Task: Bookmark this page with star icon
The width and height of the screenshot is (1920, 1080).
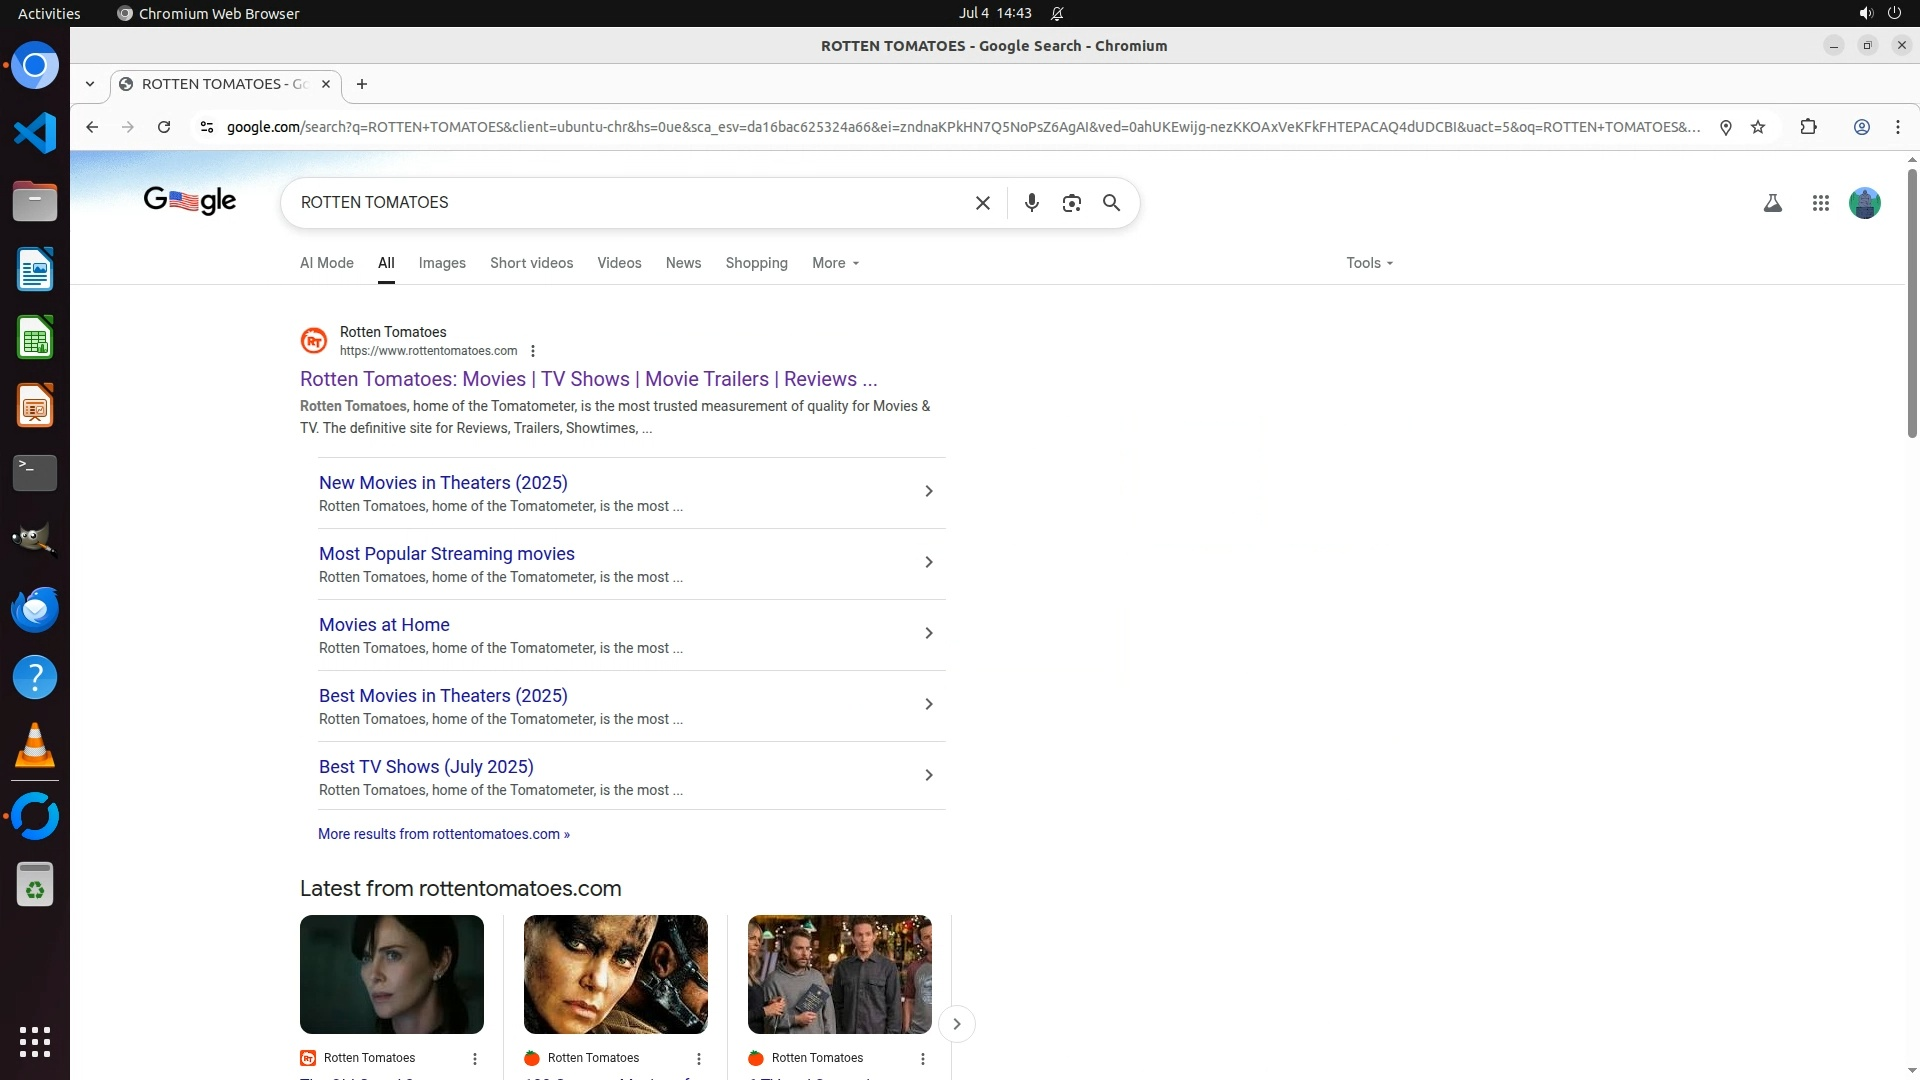Action: coord(1758,127)
